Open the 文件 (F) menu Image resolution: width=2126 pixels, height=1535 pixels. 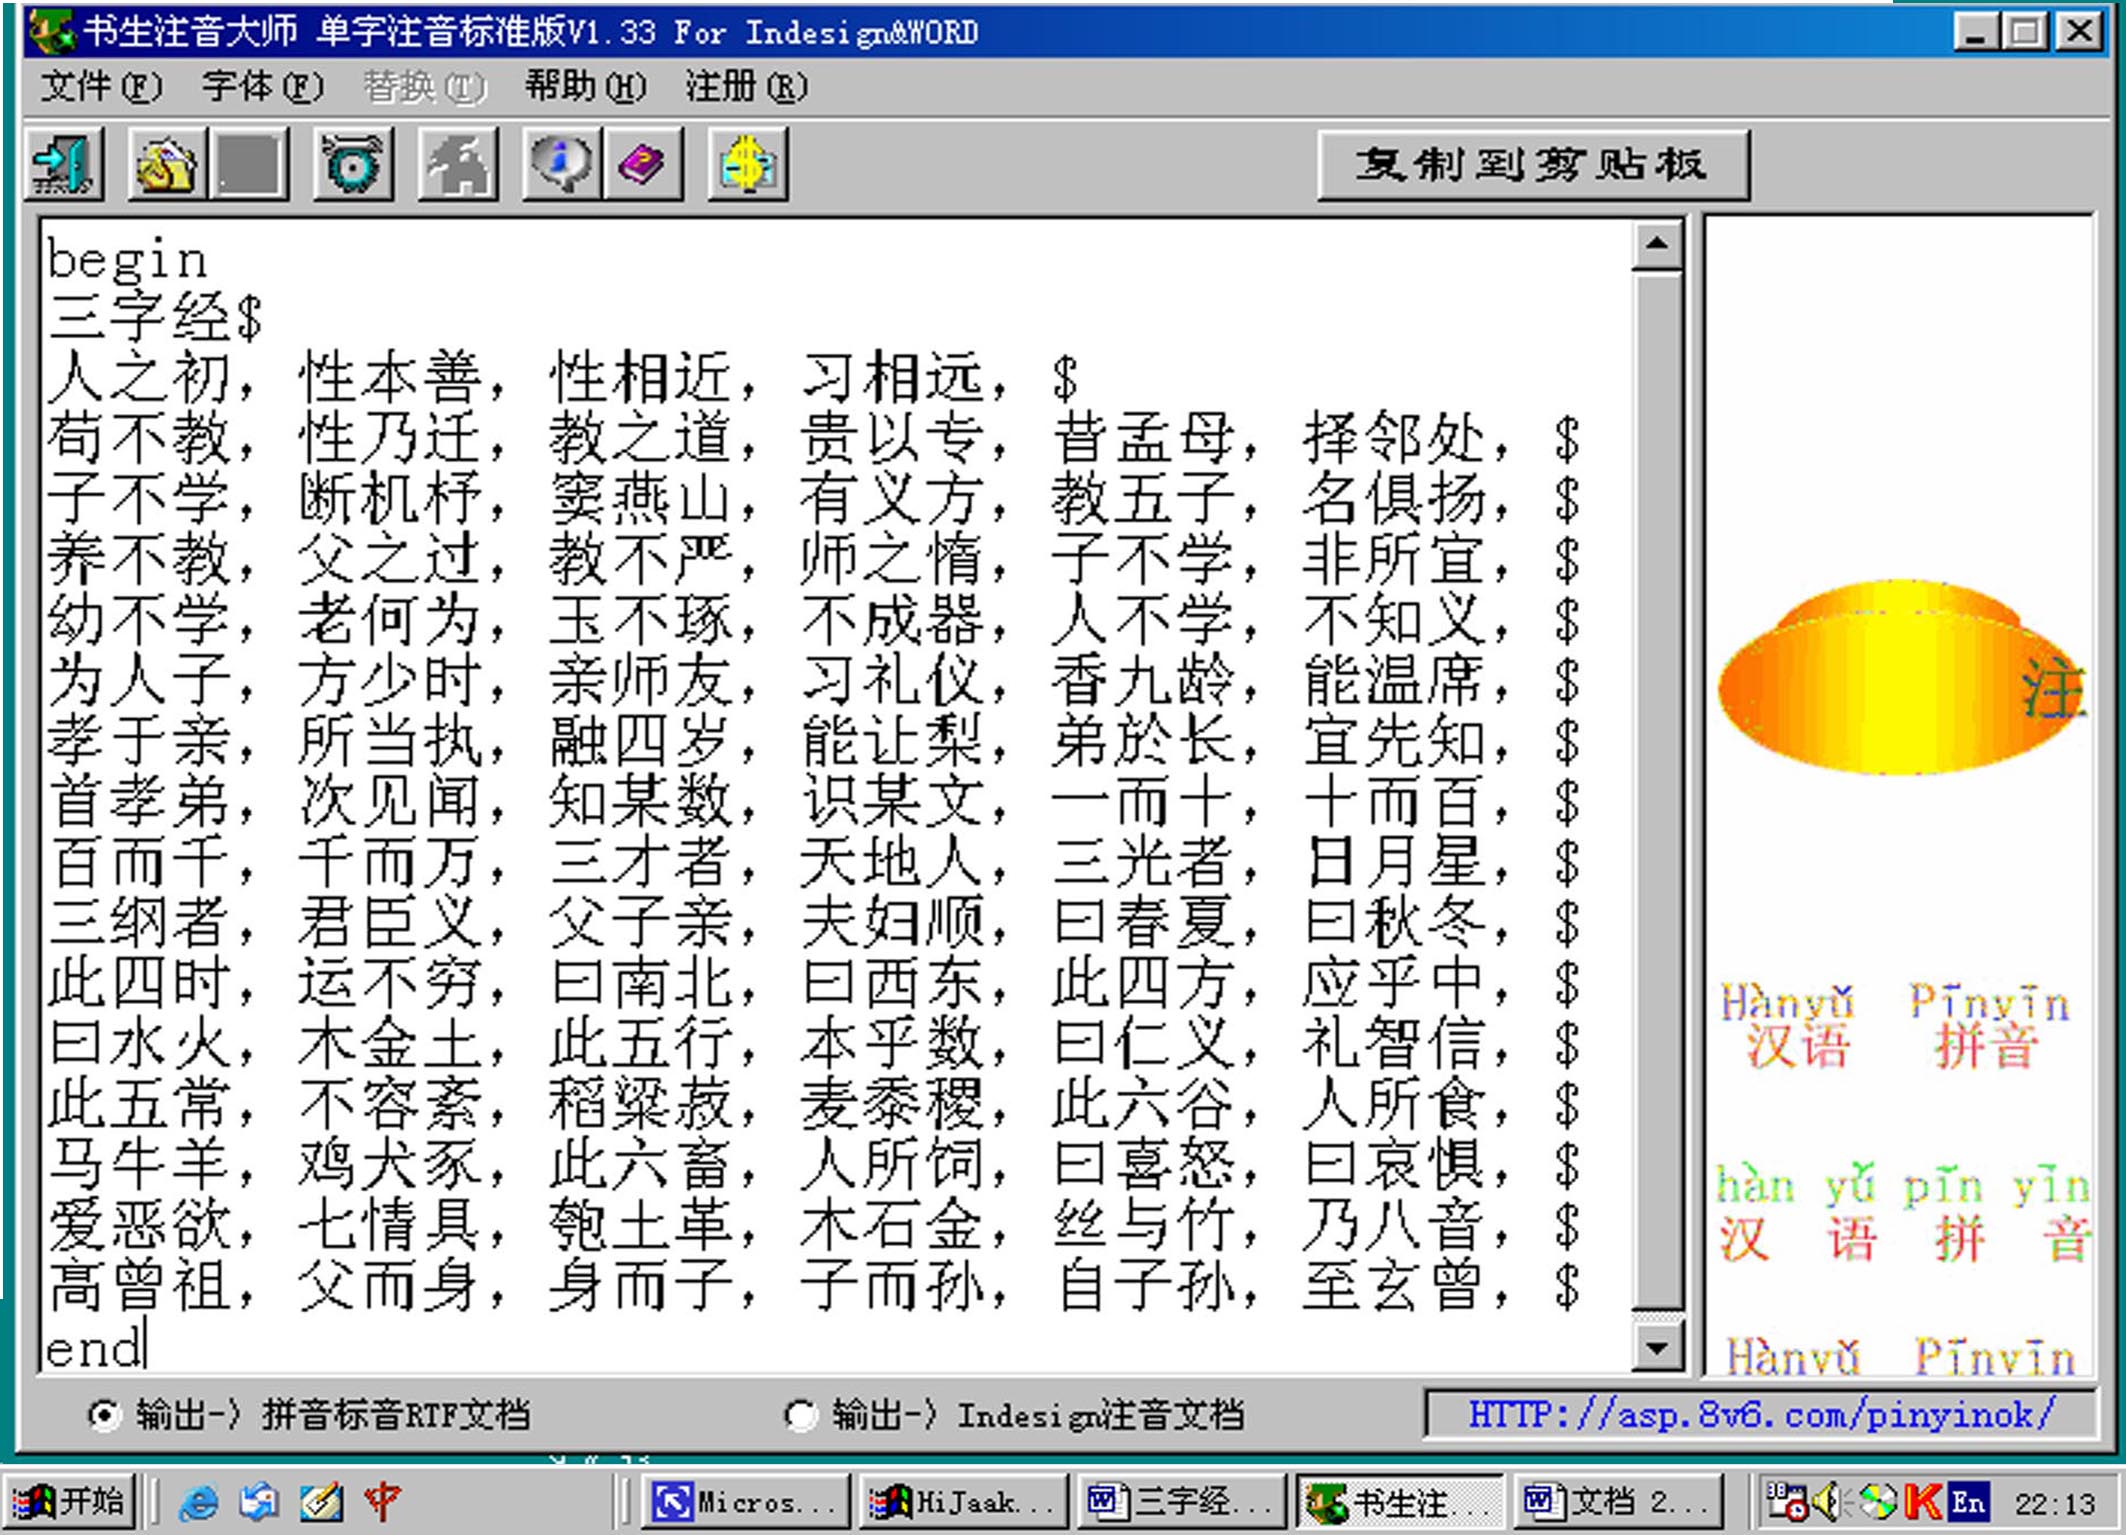pos(100,87)
